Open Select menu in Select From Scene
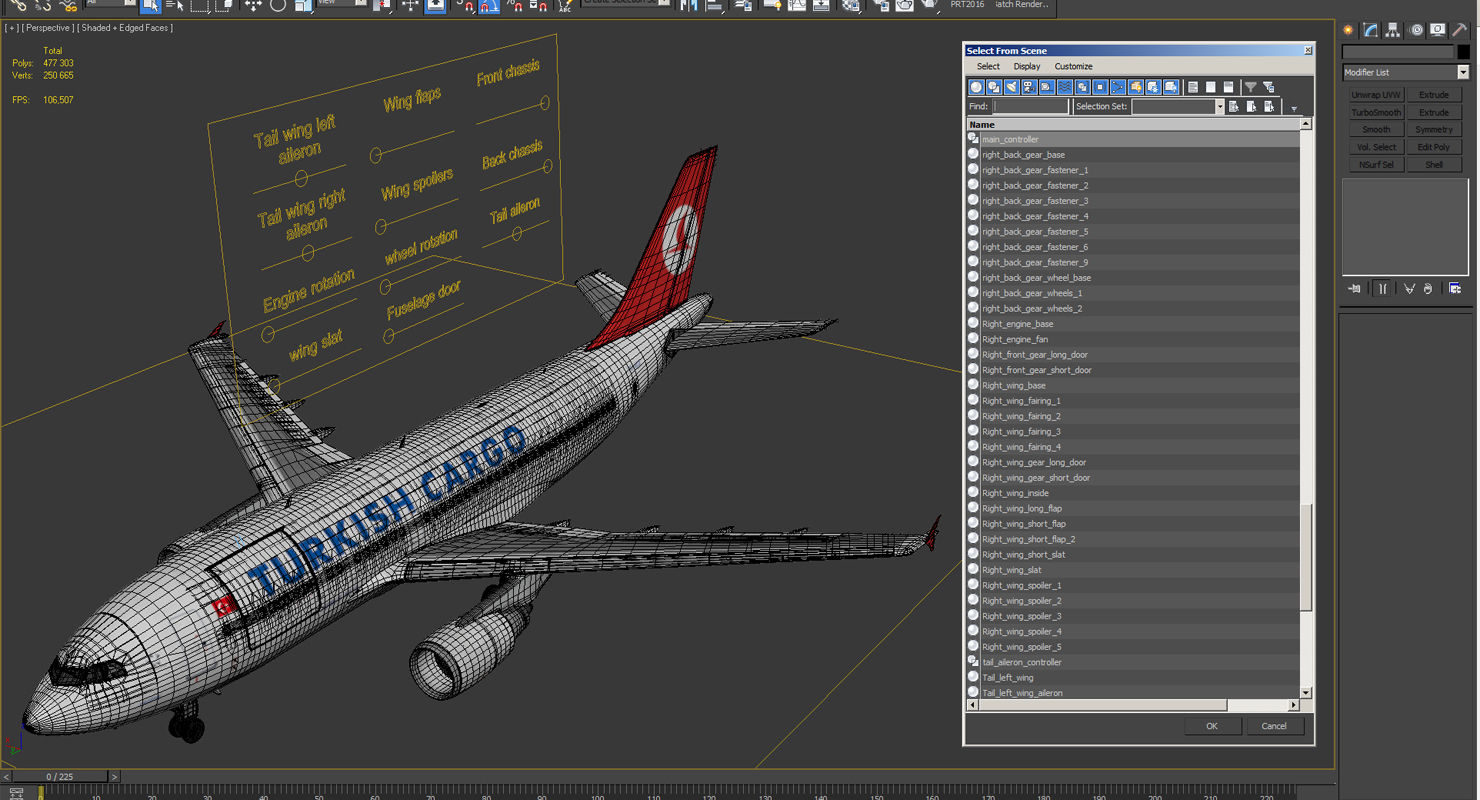Viewport: 1480px width, 800px height. pos(988,66)
